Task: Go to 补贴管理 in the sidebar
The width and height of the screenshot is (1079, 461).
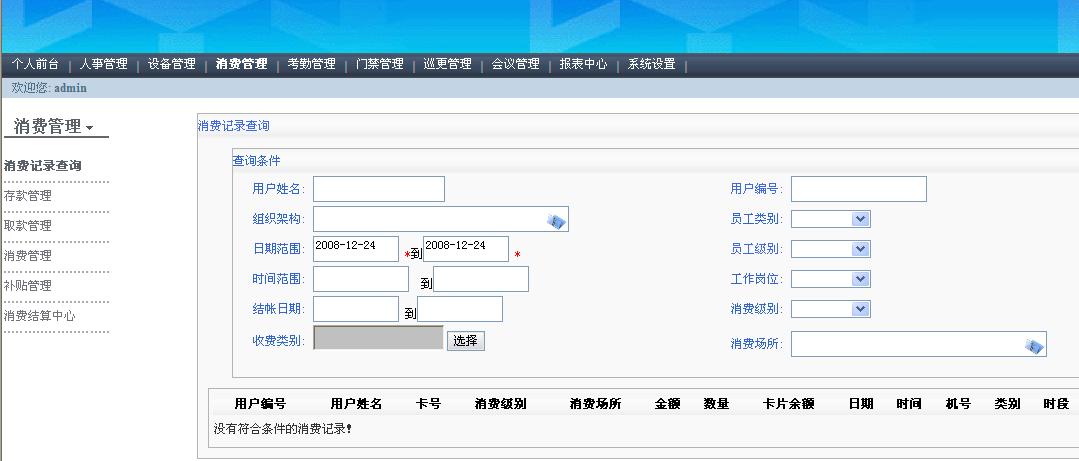Action: pos(28,286)
